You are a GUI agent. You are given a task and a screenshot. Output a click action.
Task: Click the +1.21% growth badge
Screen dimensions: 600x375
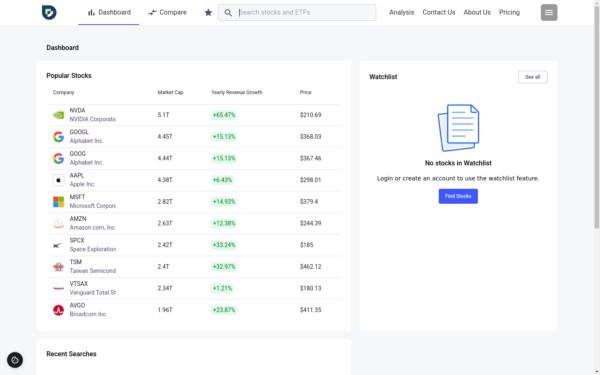(x=222, y=288)
